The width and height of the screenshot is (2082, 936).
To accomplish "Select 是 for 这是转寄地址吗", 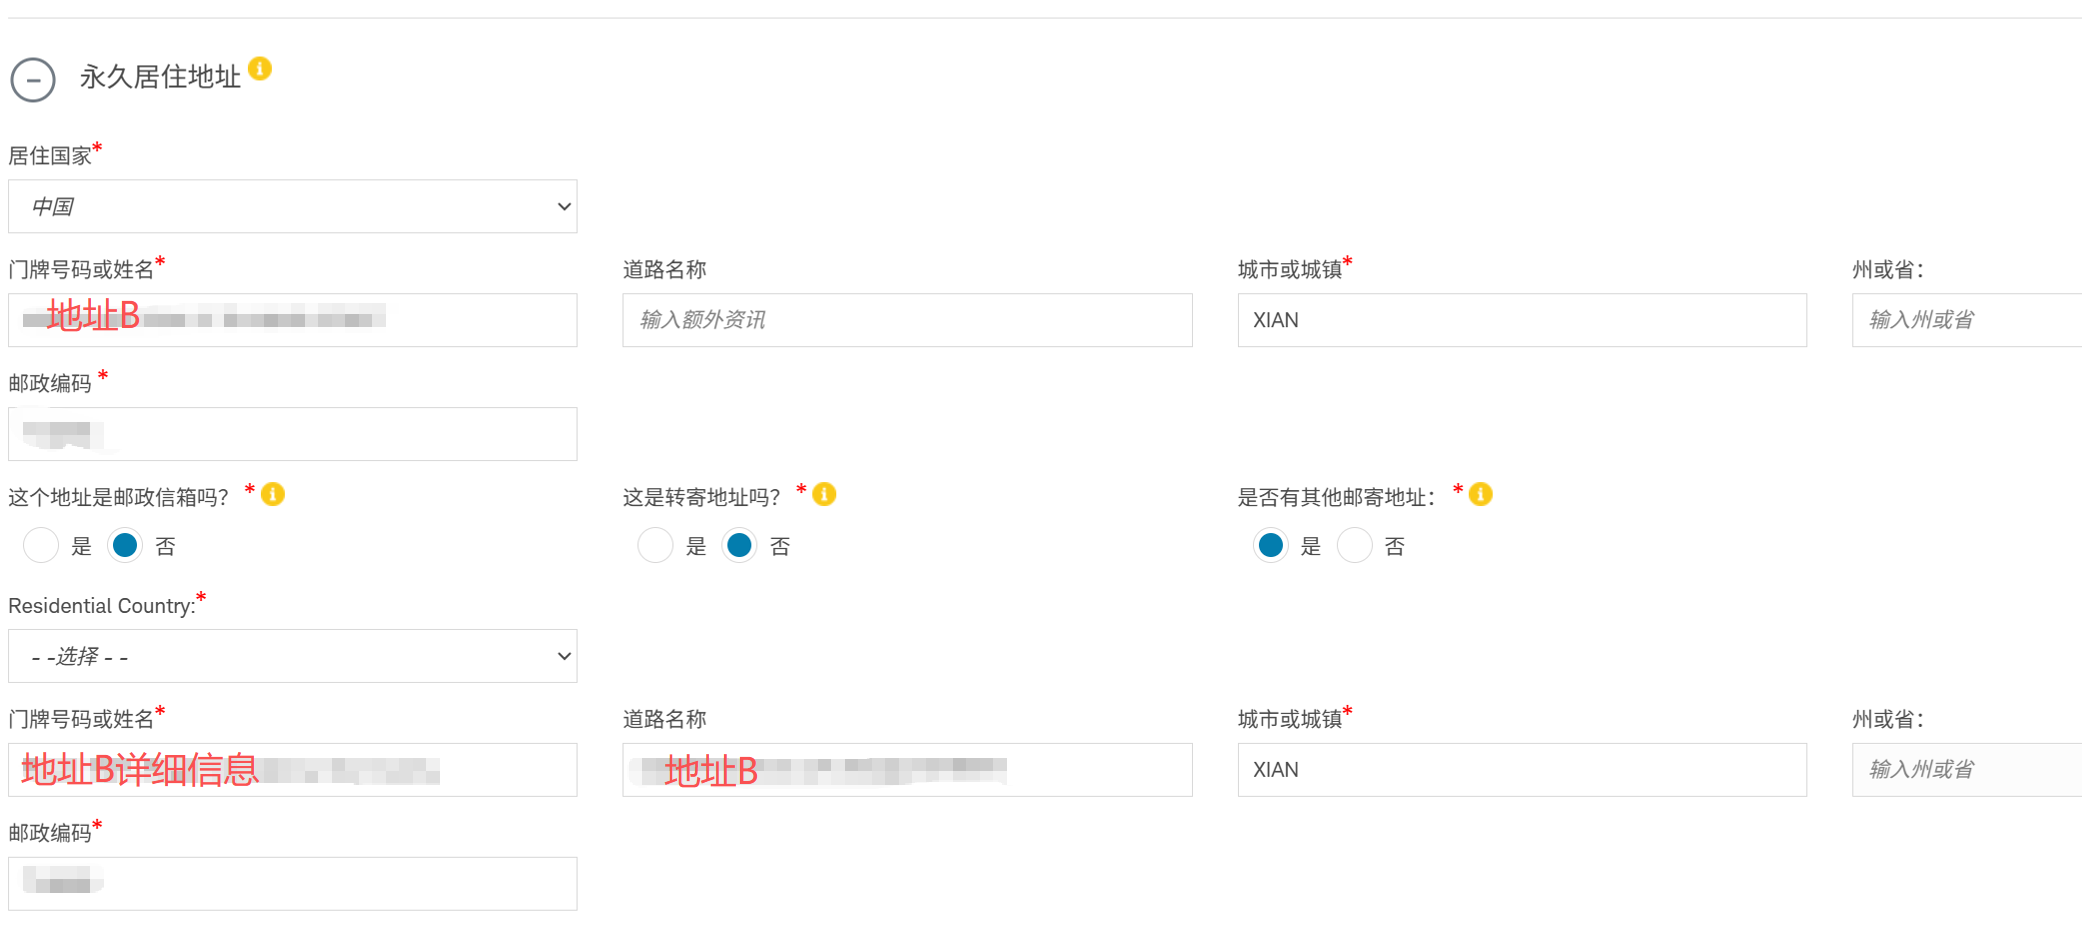I will 655,546.
